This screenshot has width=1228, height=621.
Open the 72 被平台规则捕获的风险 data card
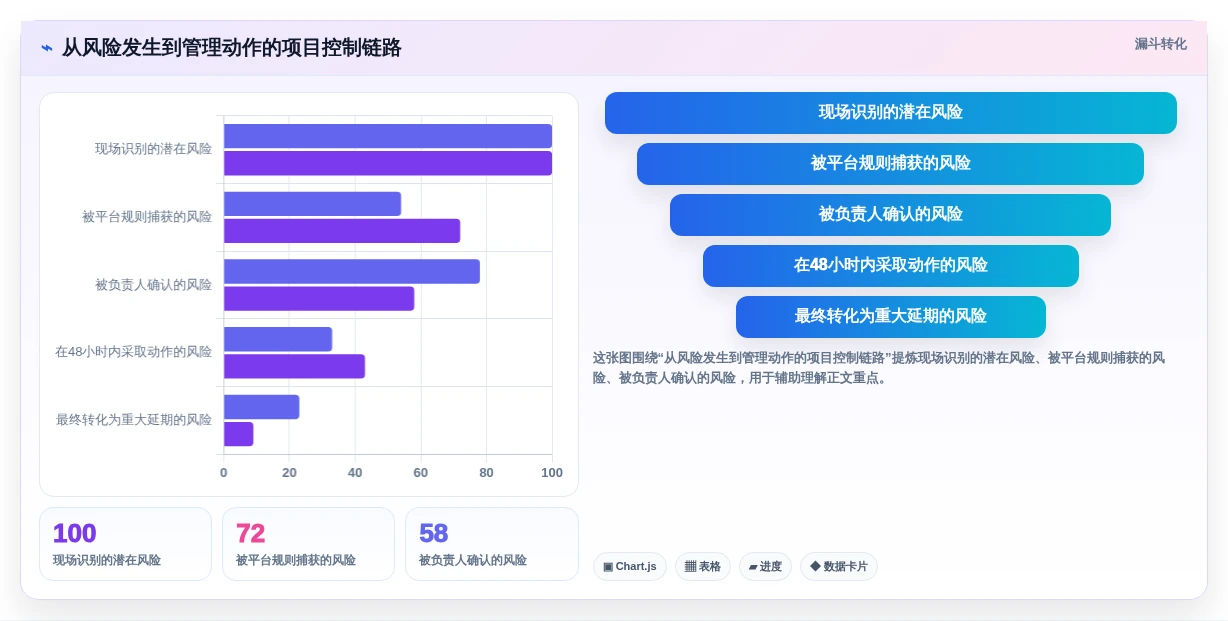click(x=308, y=544)
